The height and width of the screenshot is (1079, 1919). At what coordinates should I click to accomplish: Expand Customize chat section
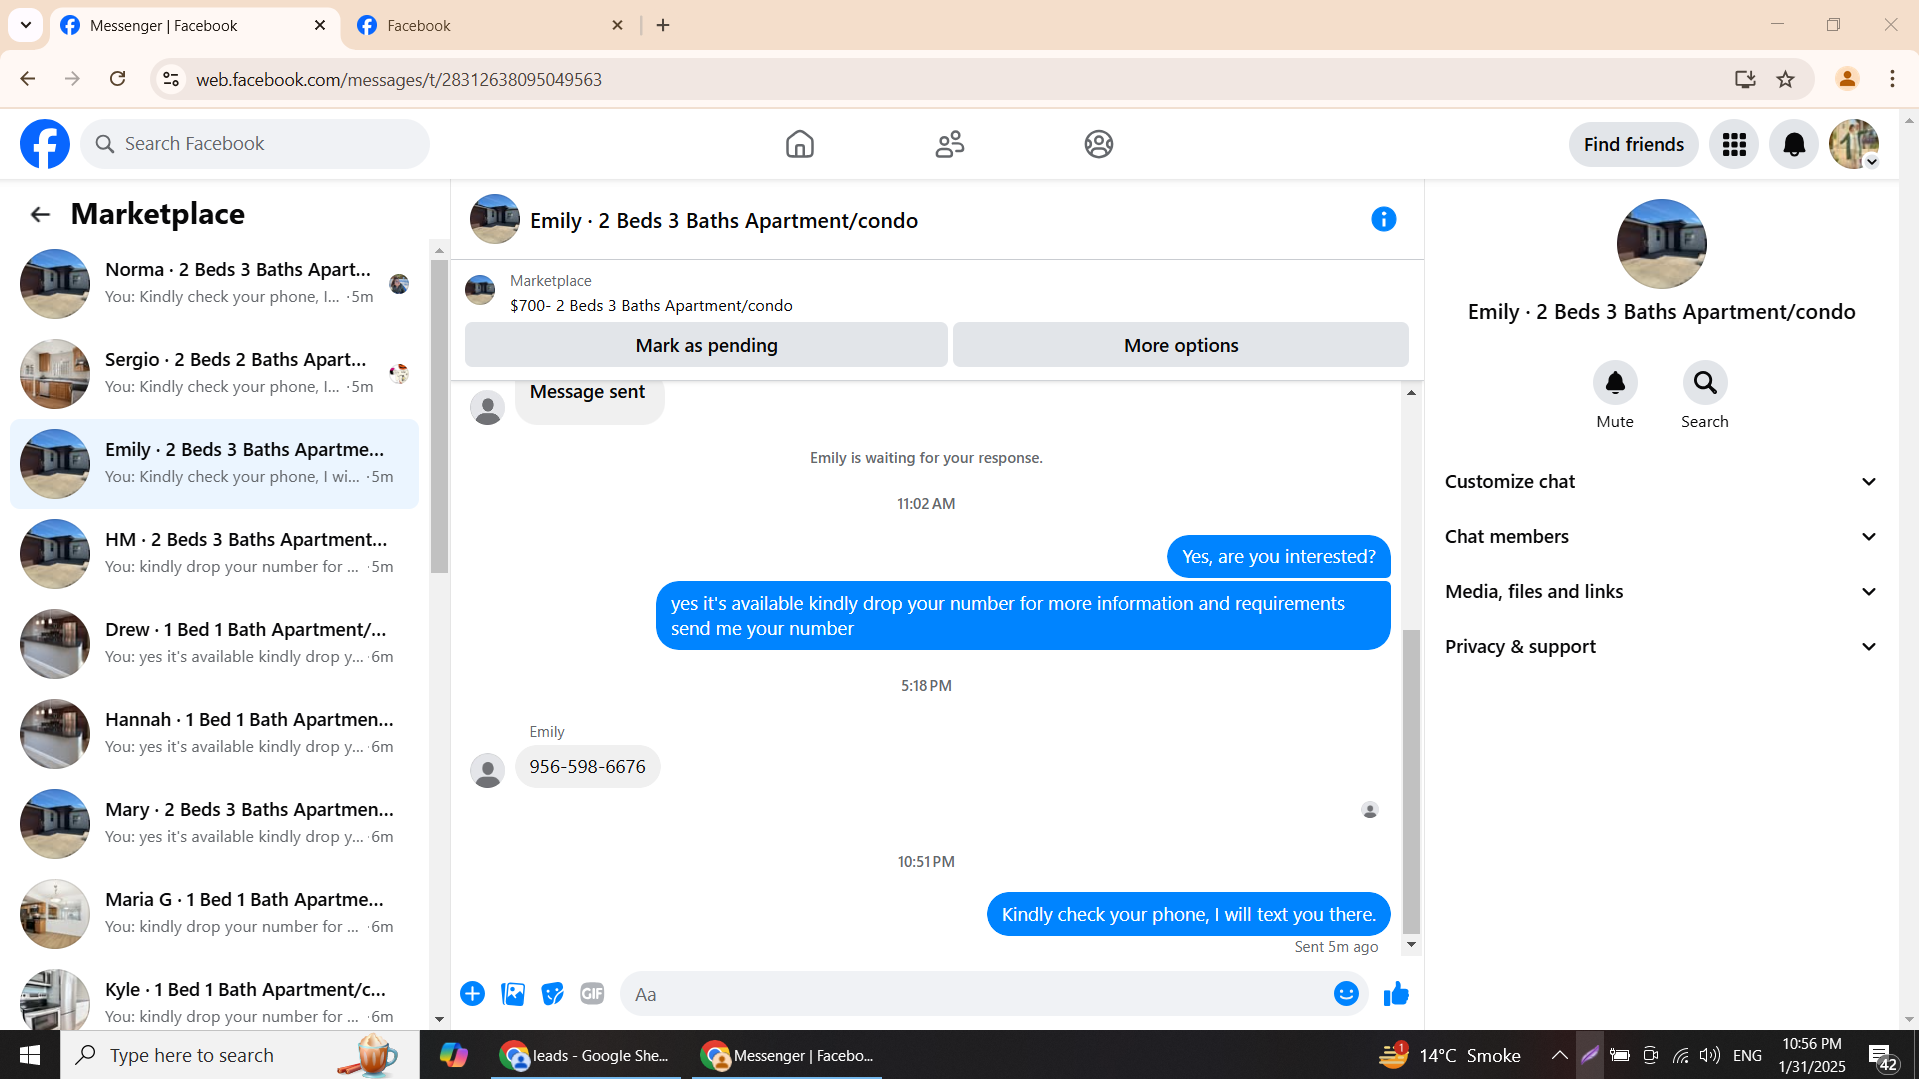pyautogui.click(x=1661, y=482)
